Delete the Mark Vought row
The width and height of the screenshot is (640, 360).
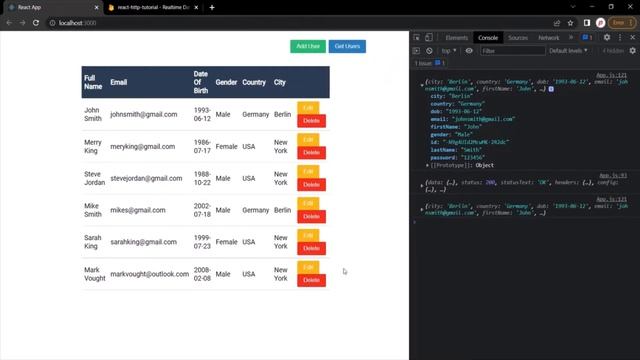pos(311,280)
